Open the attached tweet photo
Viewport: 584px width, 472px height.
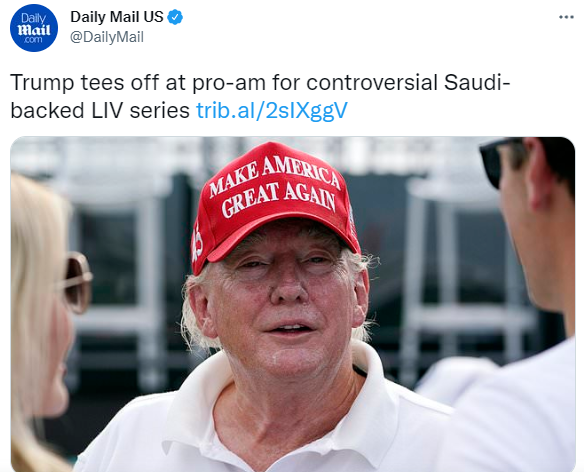pos(293,304)
